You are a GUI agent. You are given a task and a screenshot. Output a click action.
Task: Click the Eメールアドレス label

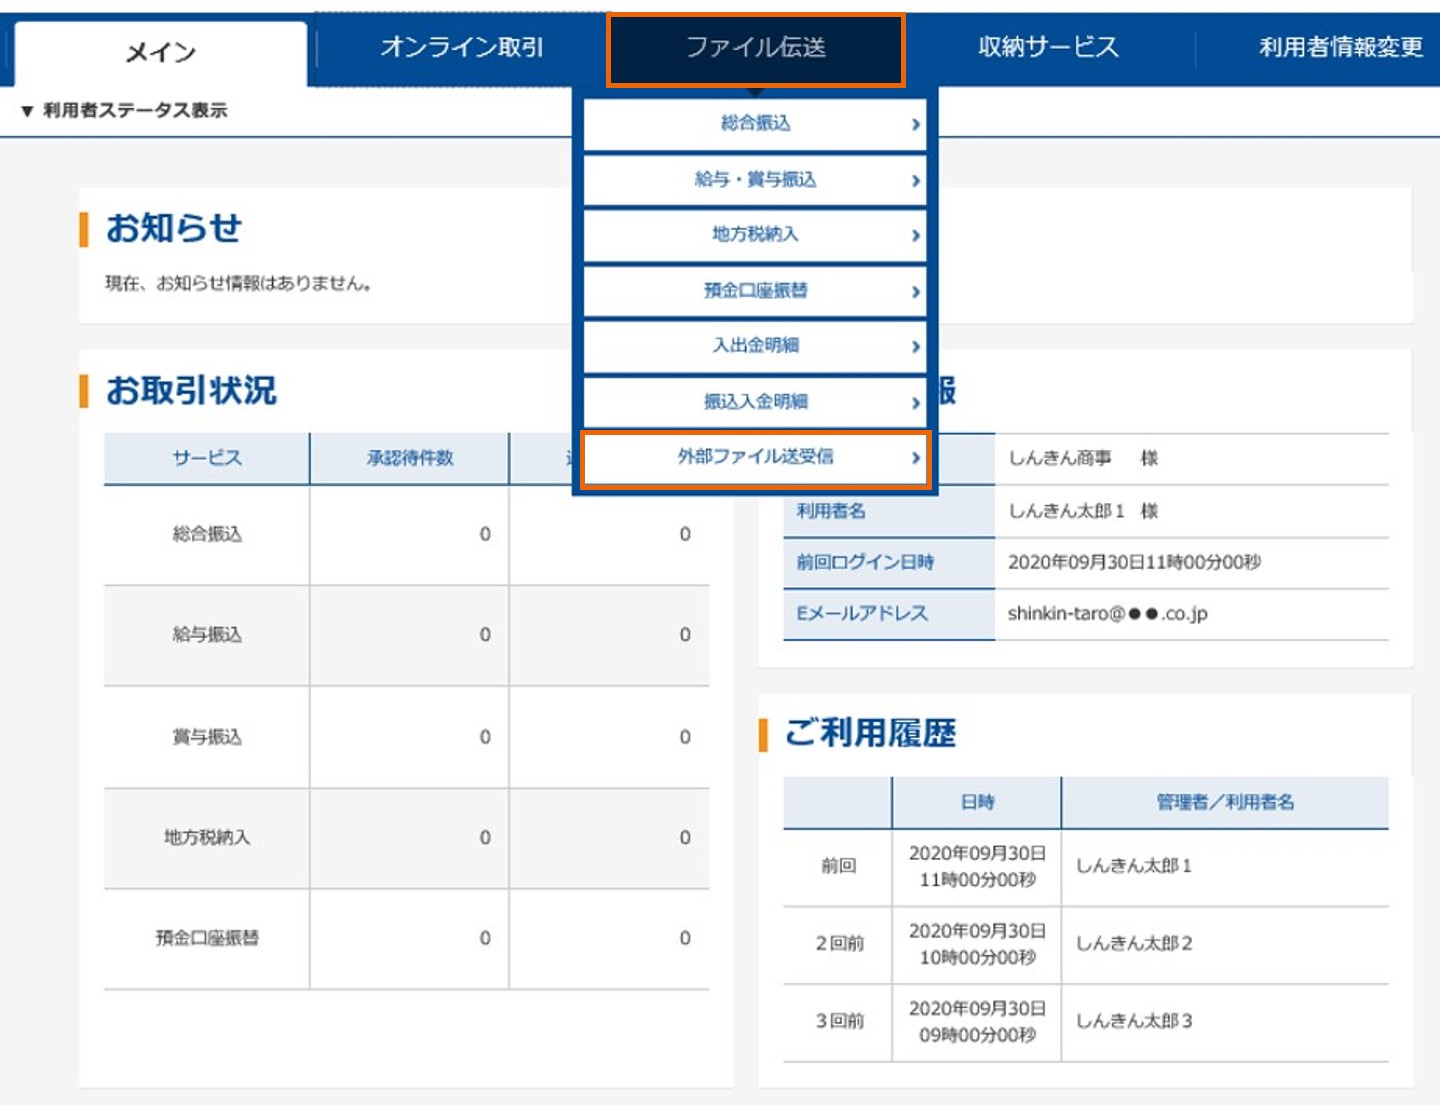click(x=862, y=613)
